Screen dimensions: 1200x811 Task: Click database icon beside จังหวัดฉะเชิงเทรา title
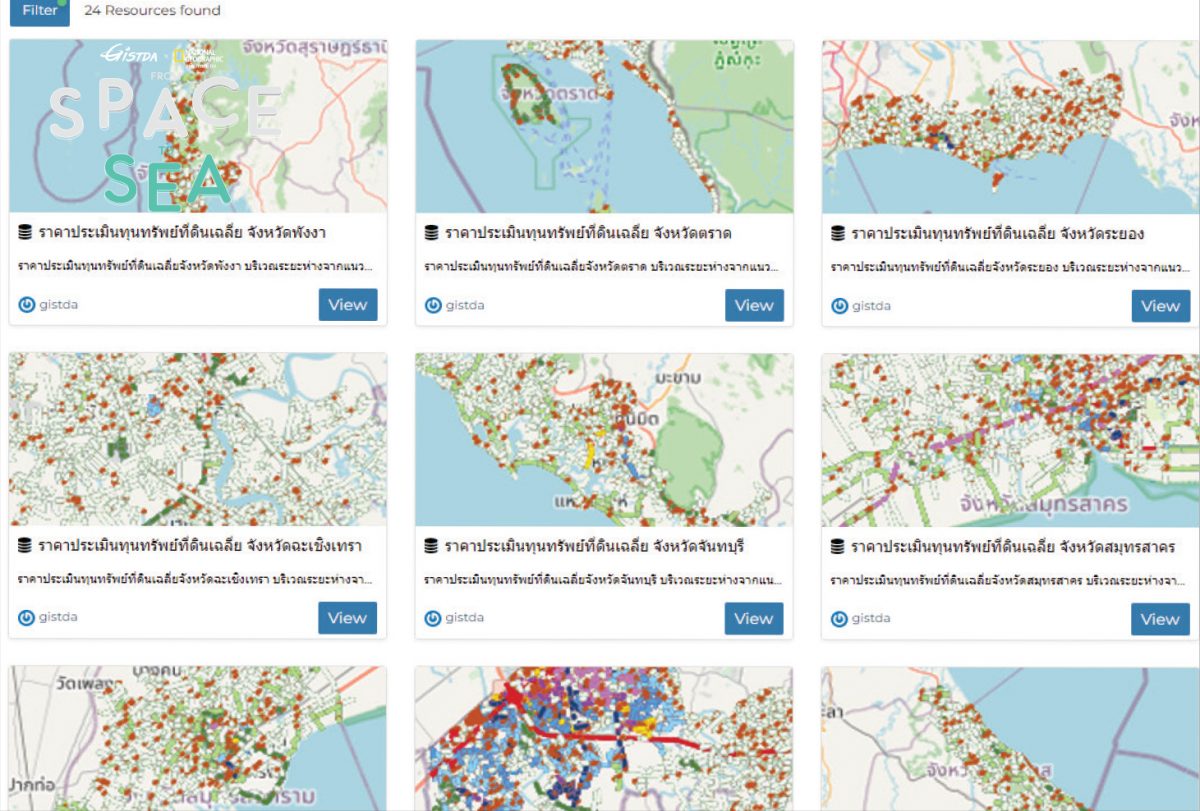(25, 546)
